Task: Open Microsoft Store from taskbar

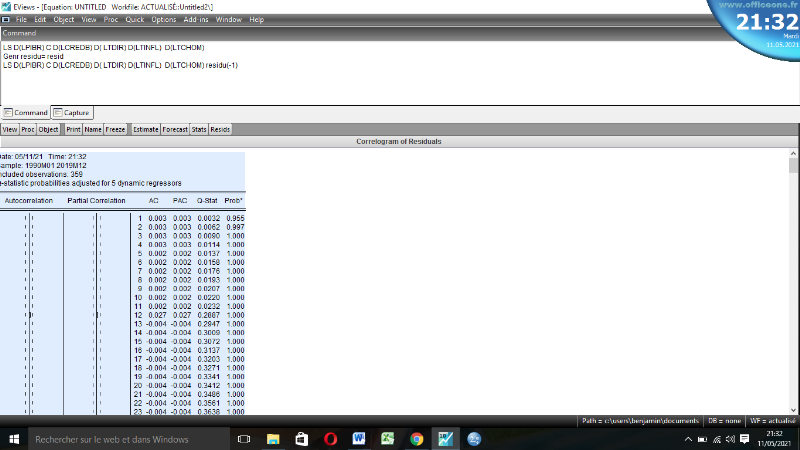Action: (302, 439)
